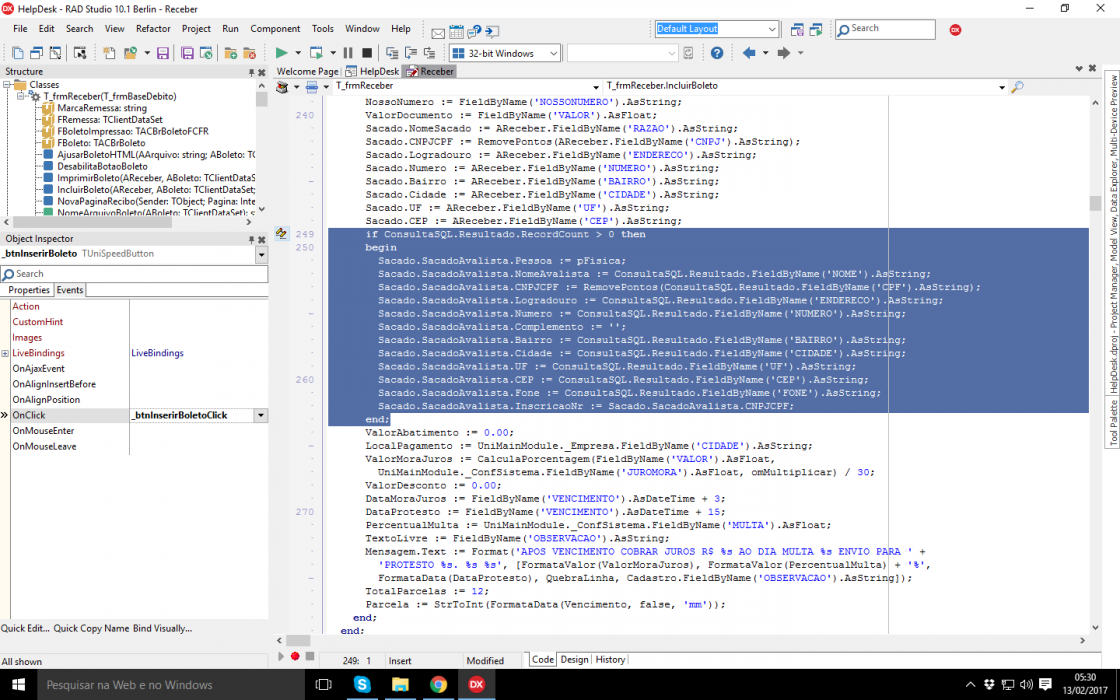Open the Tool Palette side tab
Screen dimensions: 1120x700
(1113, 423)
